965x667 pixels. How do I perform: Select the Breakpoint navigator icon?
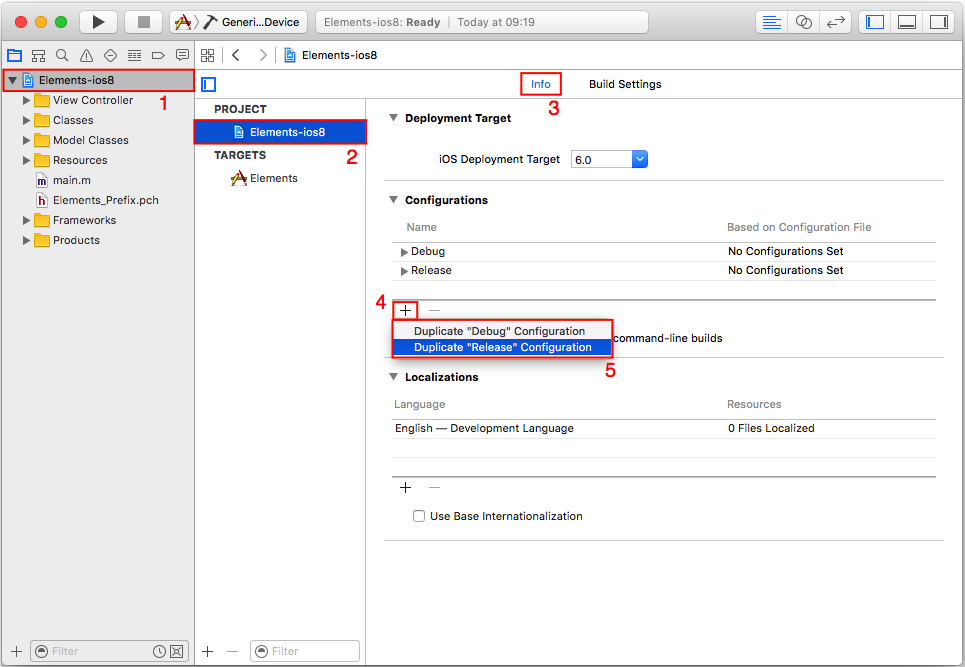click(157, 55)
